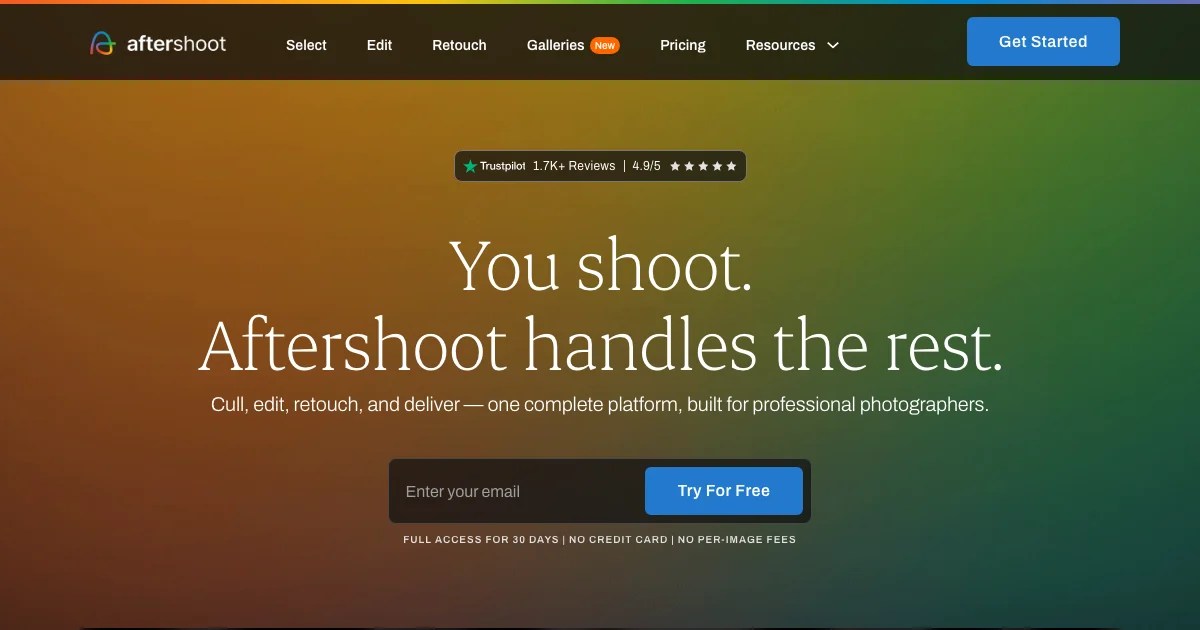Screen dimensions: 1200x630
Task: Open the Select menu item
Action: [x=306, y=45]
